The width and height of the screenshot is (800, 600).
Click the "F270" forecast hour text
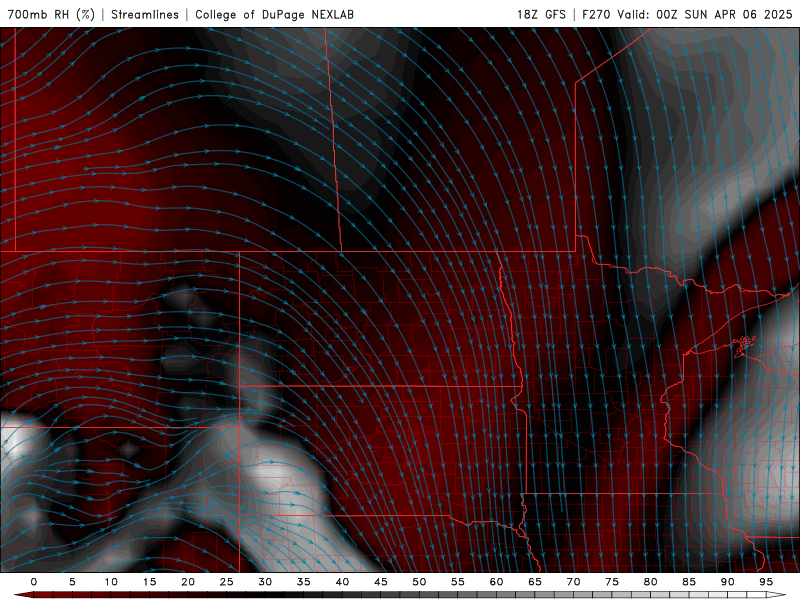[x=596, y=14]
